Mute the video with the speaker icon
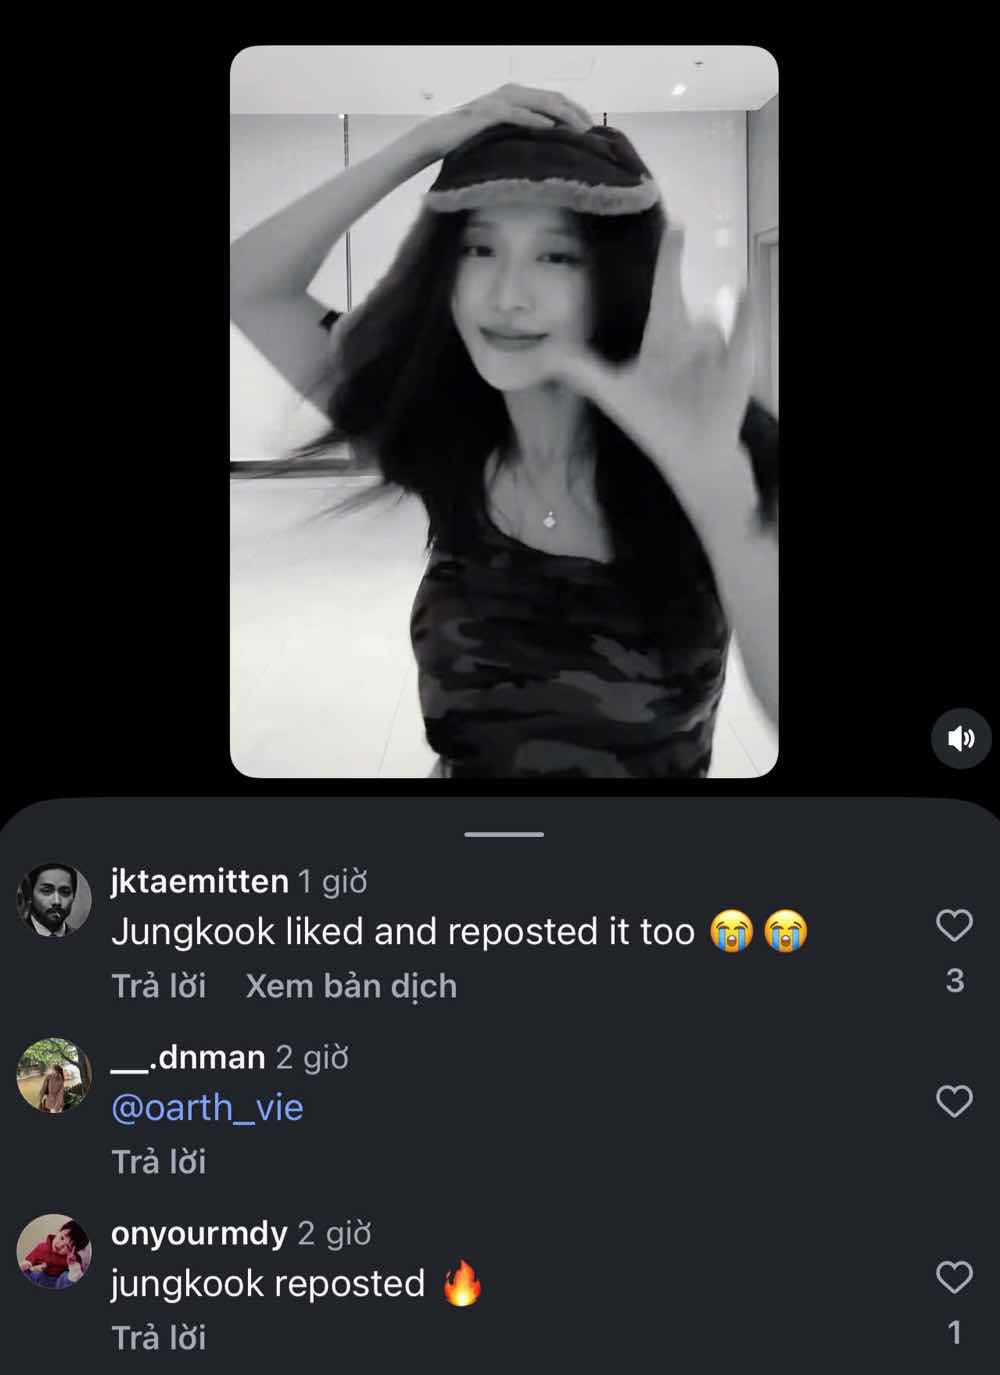The width and height of the screenshot is (1000, 1375). tap(961, 739)
